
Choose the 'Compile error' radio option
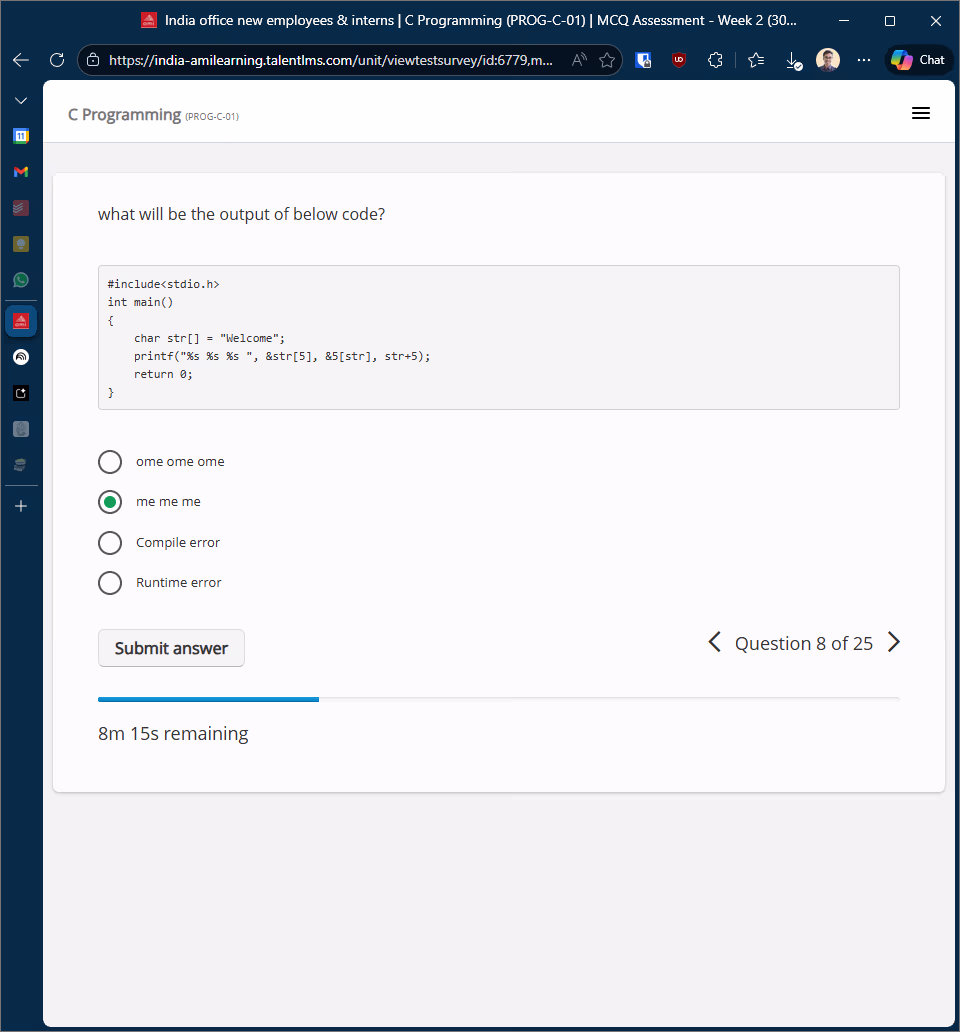pyautogui.click(x=110, y=543)
